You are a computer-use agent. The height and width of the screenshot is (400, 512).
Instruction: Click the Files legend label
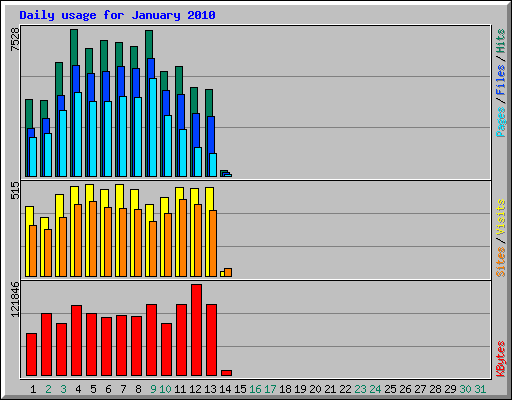pyautogui.click(x=500, y=79)
